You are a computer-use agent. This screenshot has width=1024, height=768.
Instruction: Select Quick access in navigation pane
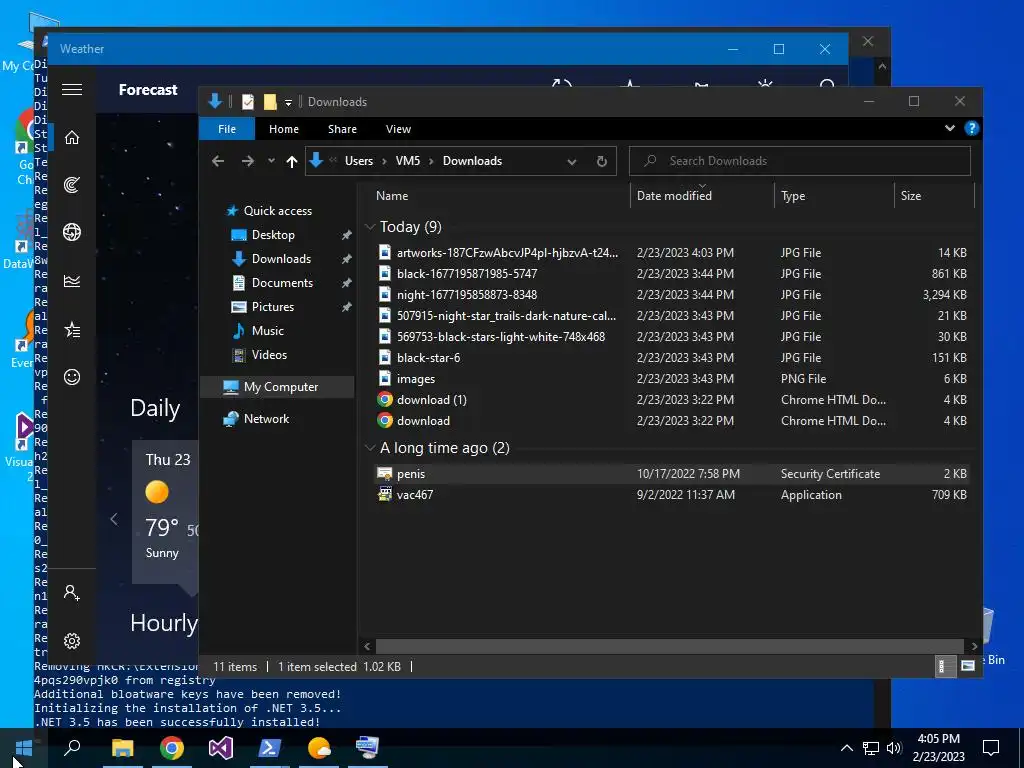tap(277, 210)
